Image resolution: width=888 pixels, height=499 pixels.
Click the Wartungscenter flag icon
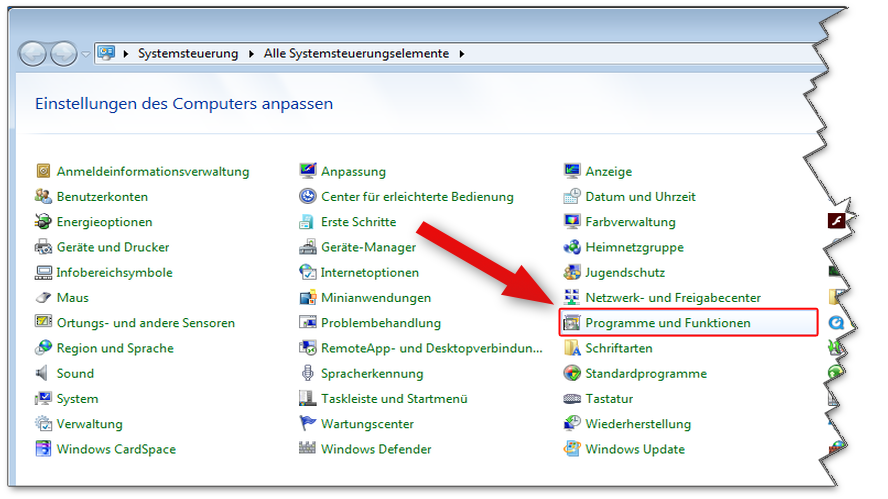pyautogui.click(x=308, y=424)
